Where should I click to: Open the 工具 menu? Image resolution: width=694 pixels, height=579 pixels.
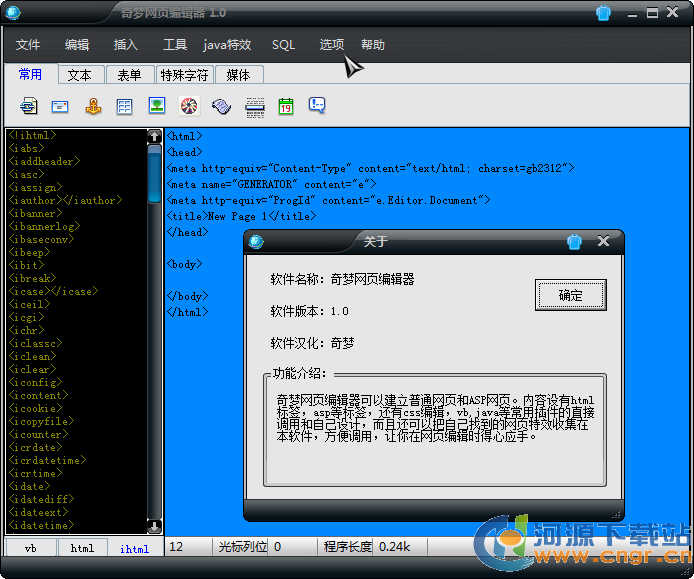[x=175, y=45]
